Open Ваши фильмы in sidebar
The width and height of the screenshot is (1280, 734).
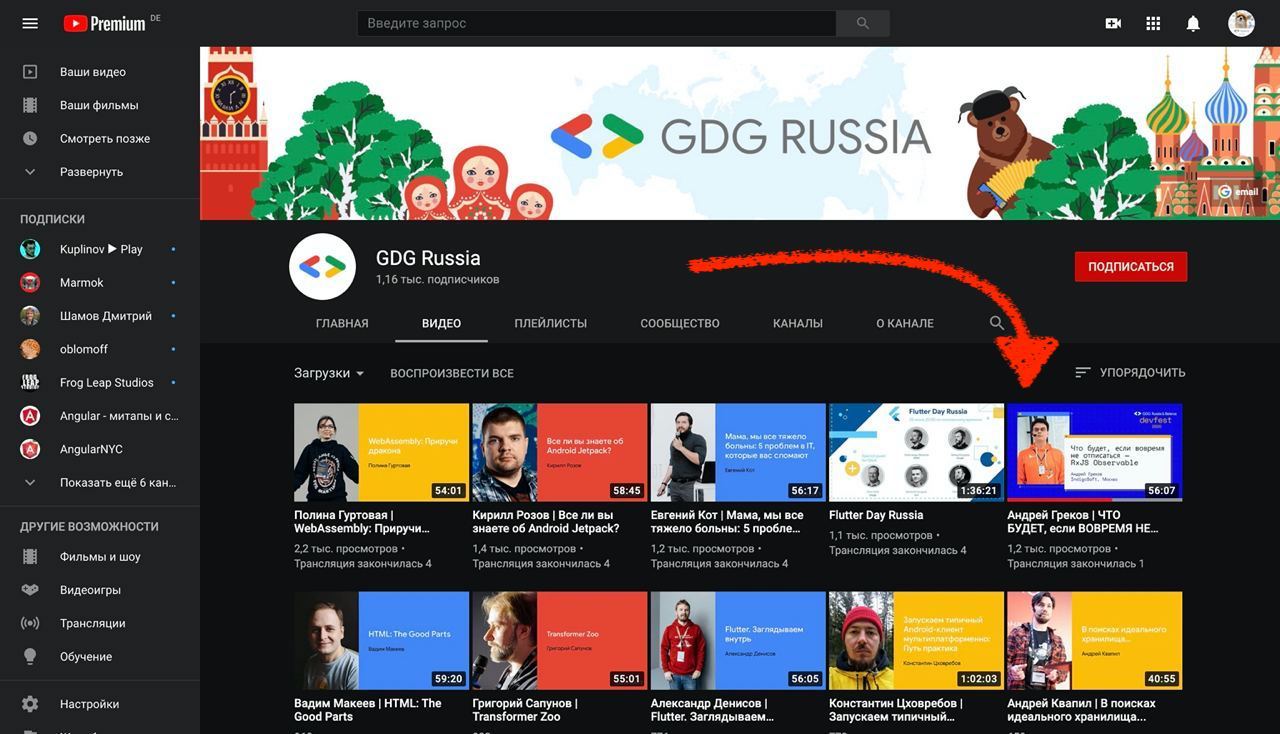pyautogui.click(x=100, y=105)
